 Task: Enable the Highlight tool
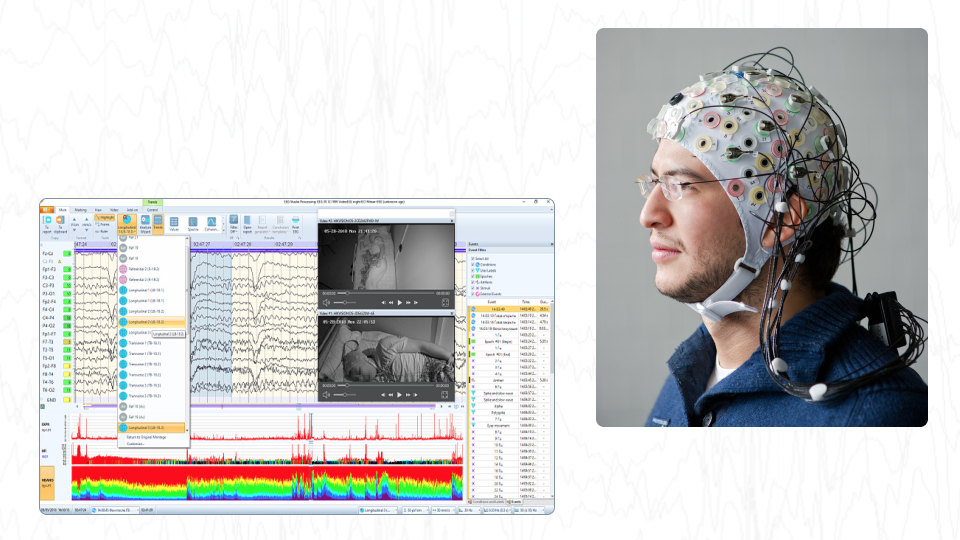[105, 217]
